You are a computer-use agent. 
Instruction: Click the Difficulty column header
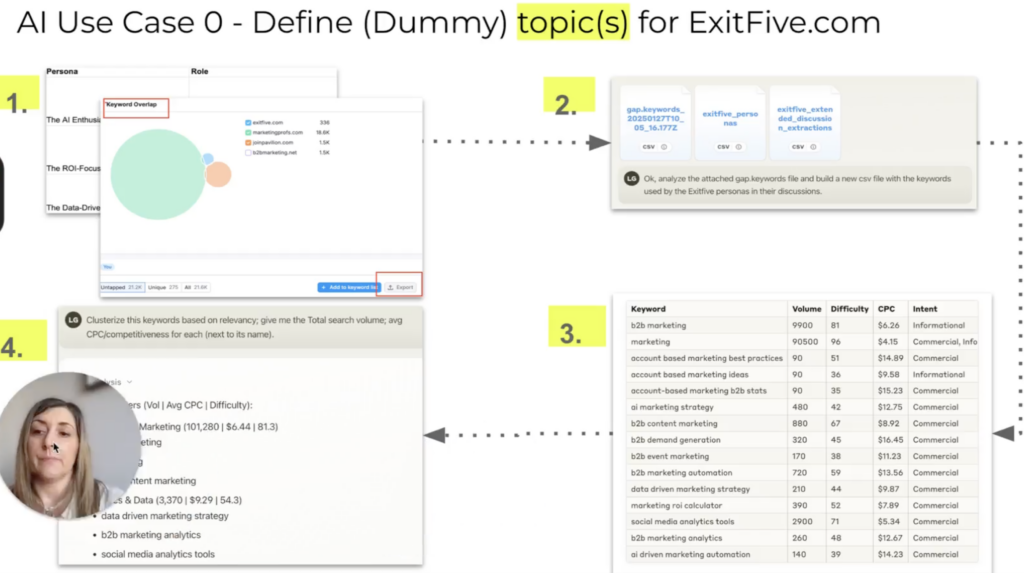[849, 309]
